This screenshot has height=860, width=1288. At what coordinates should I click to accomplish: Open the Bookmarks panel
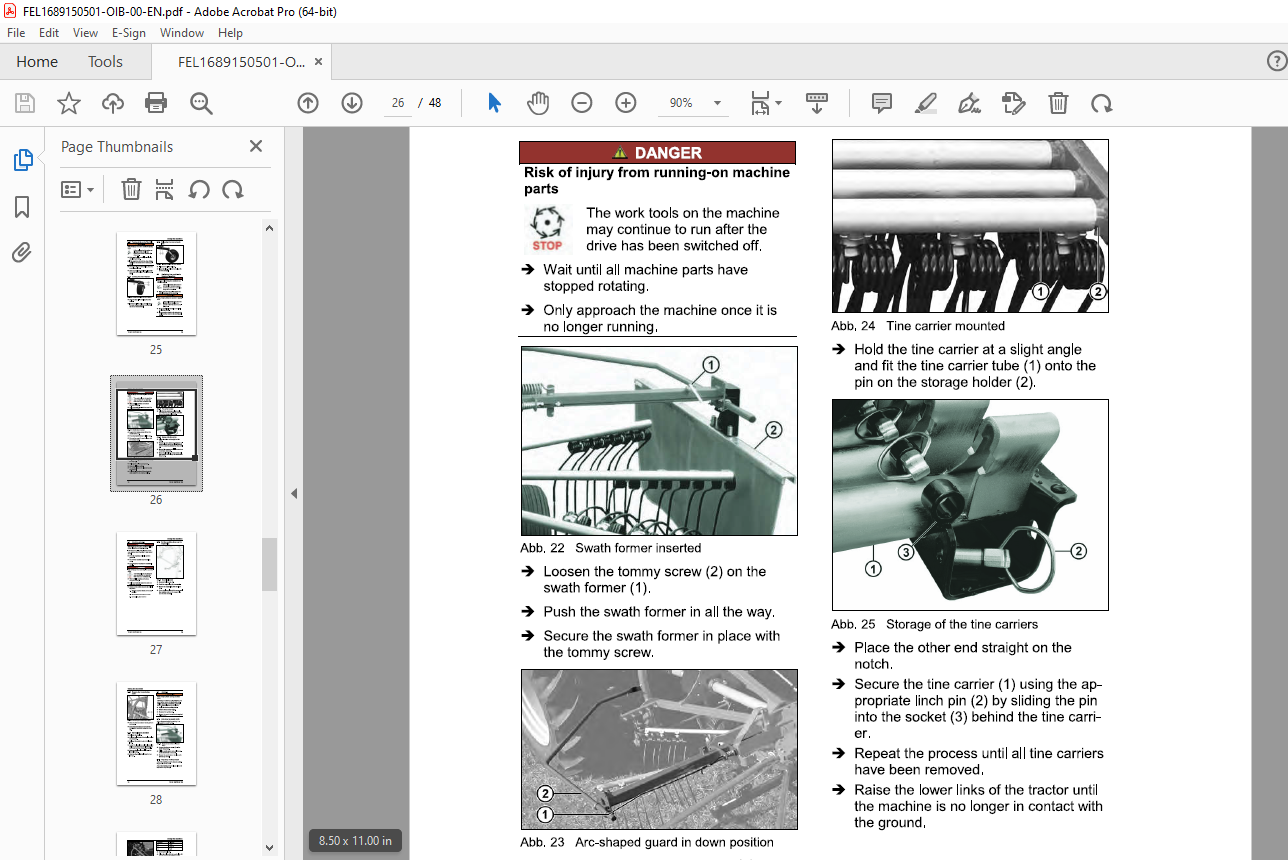pos(22,207)
